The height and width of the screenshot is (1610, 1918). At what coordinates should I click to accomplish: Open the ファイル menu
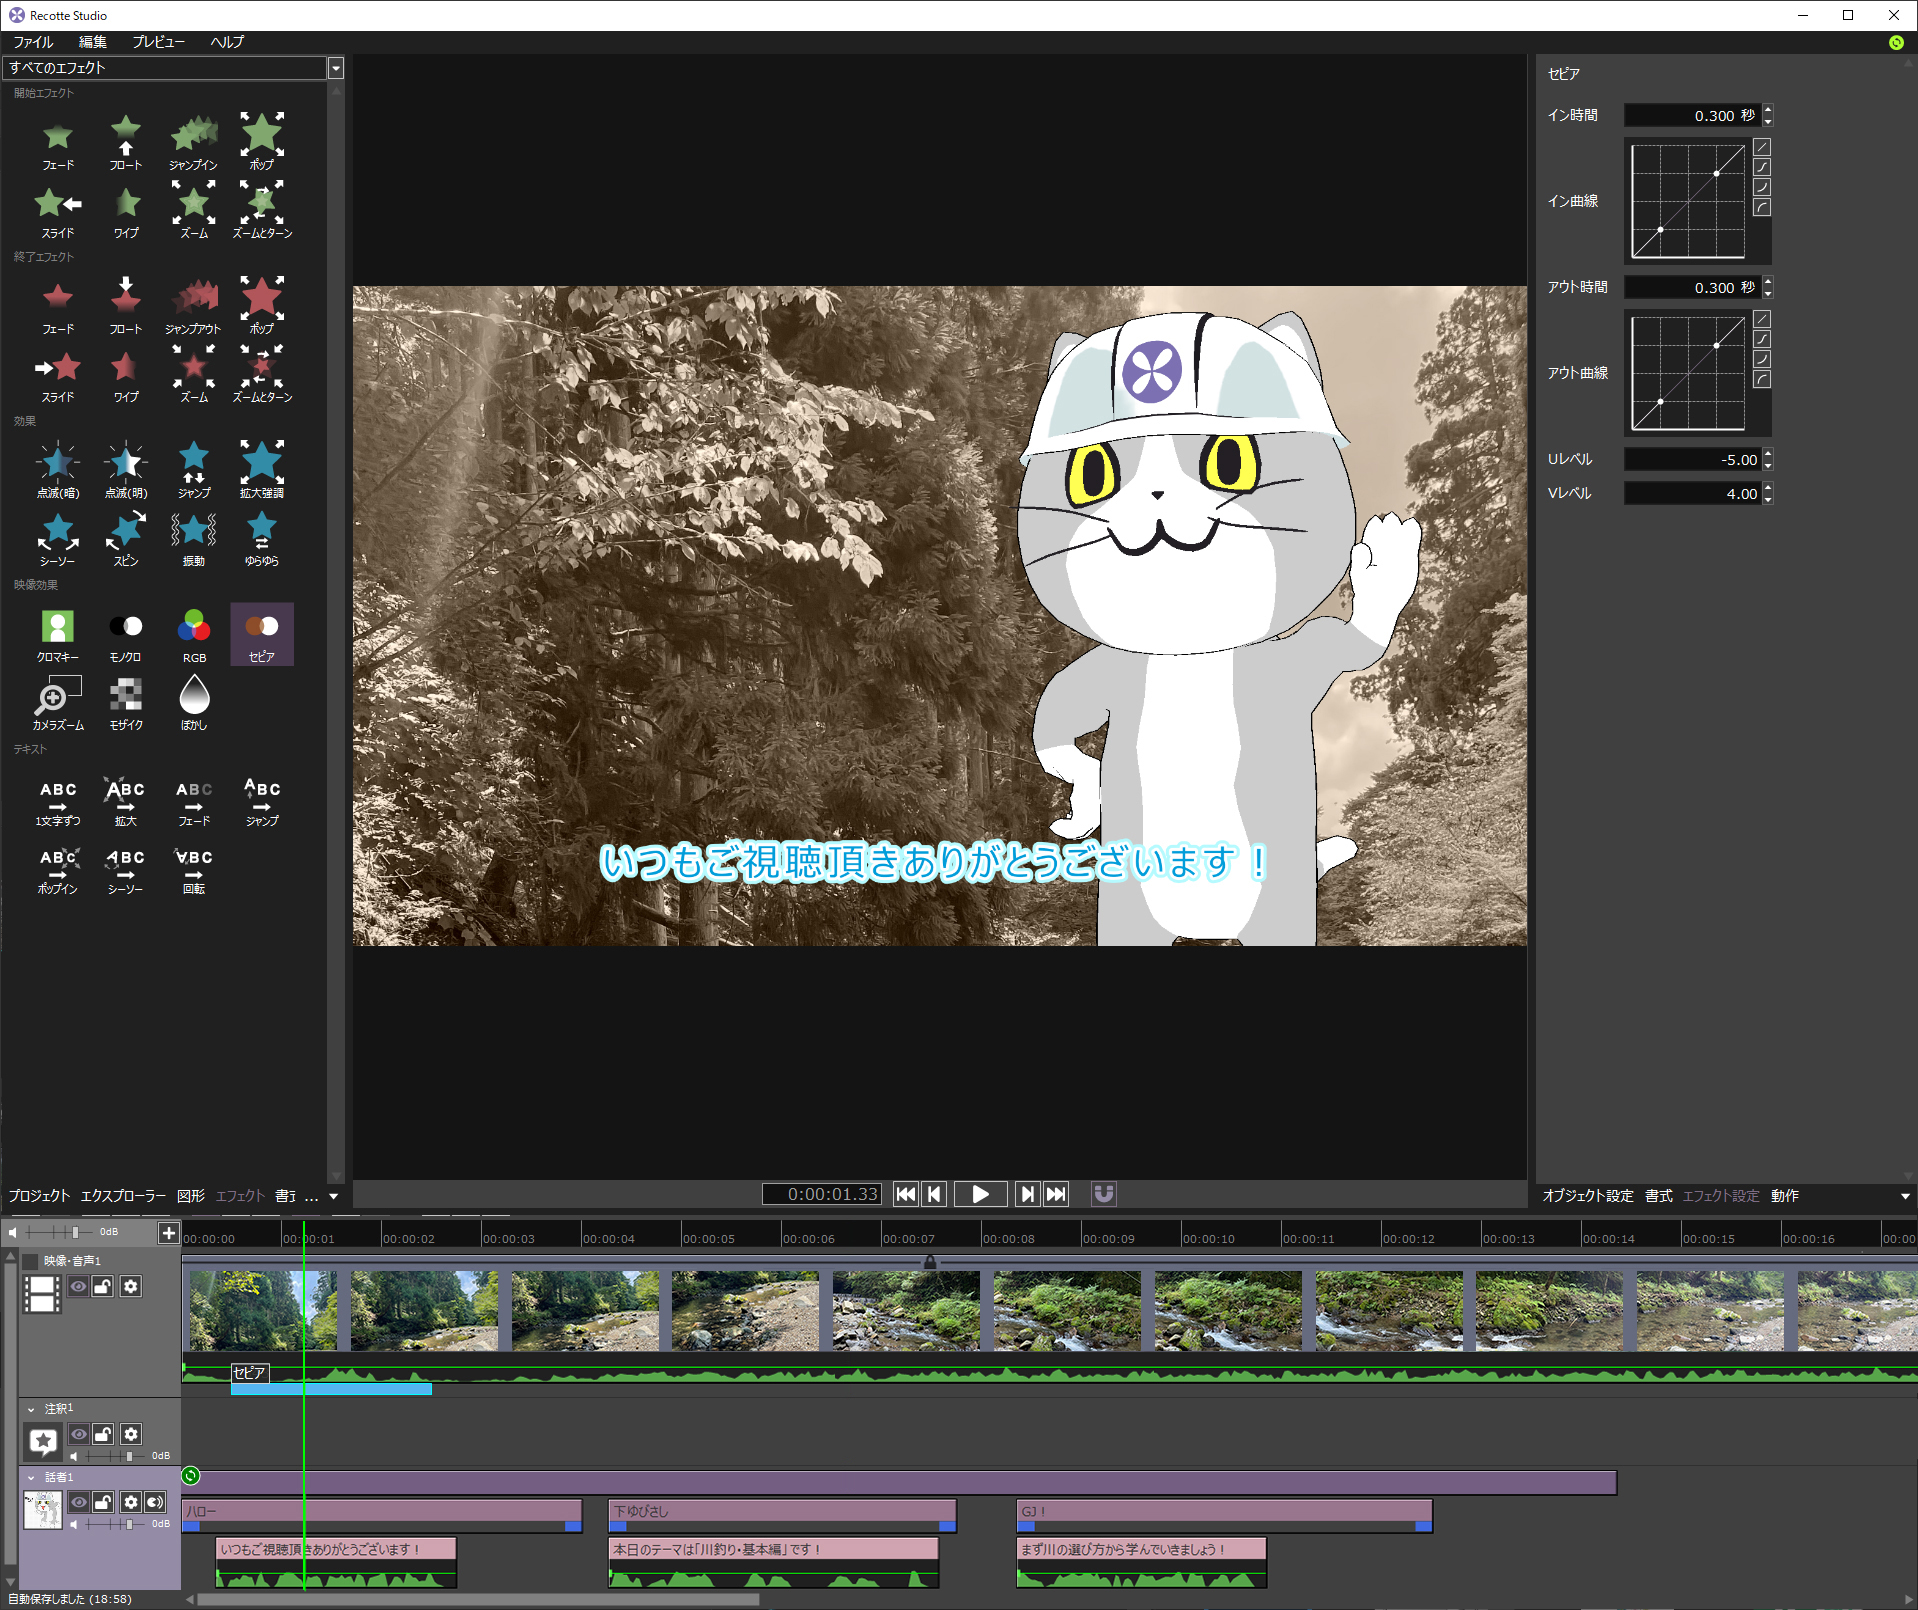(x=33, y=42)
